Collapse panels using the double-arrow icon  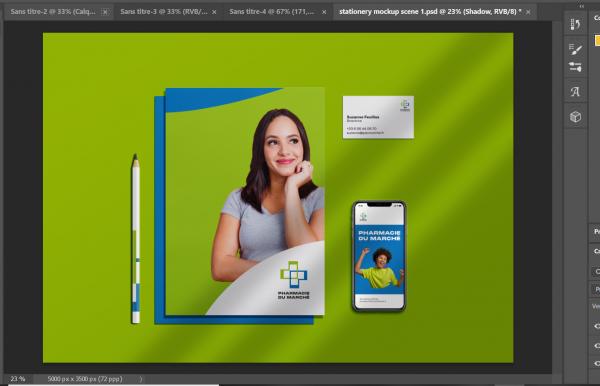coord(582,6)
